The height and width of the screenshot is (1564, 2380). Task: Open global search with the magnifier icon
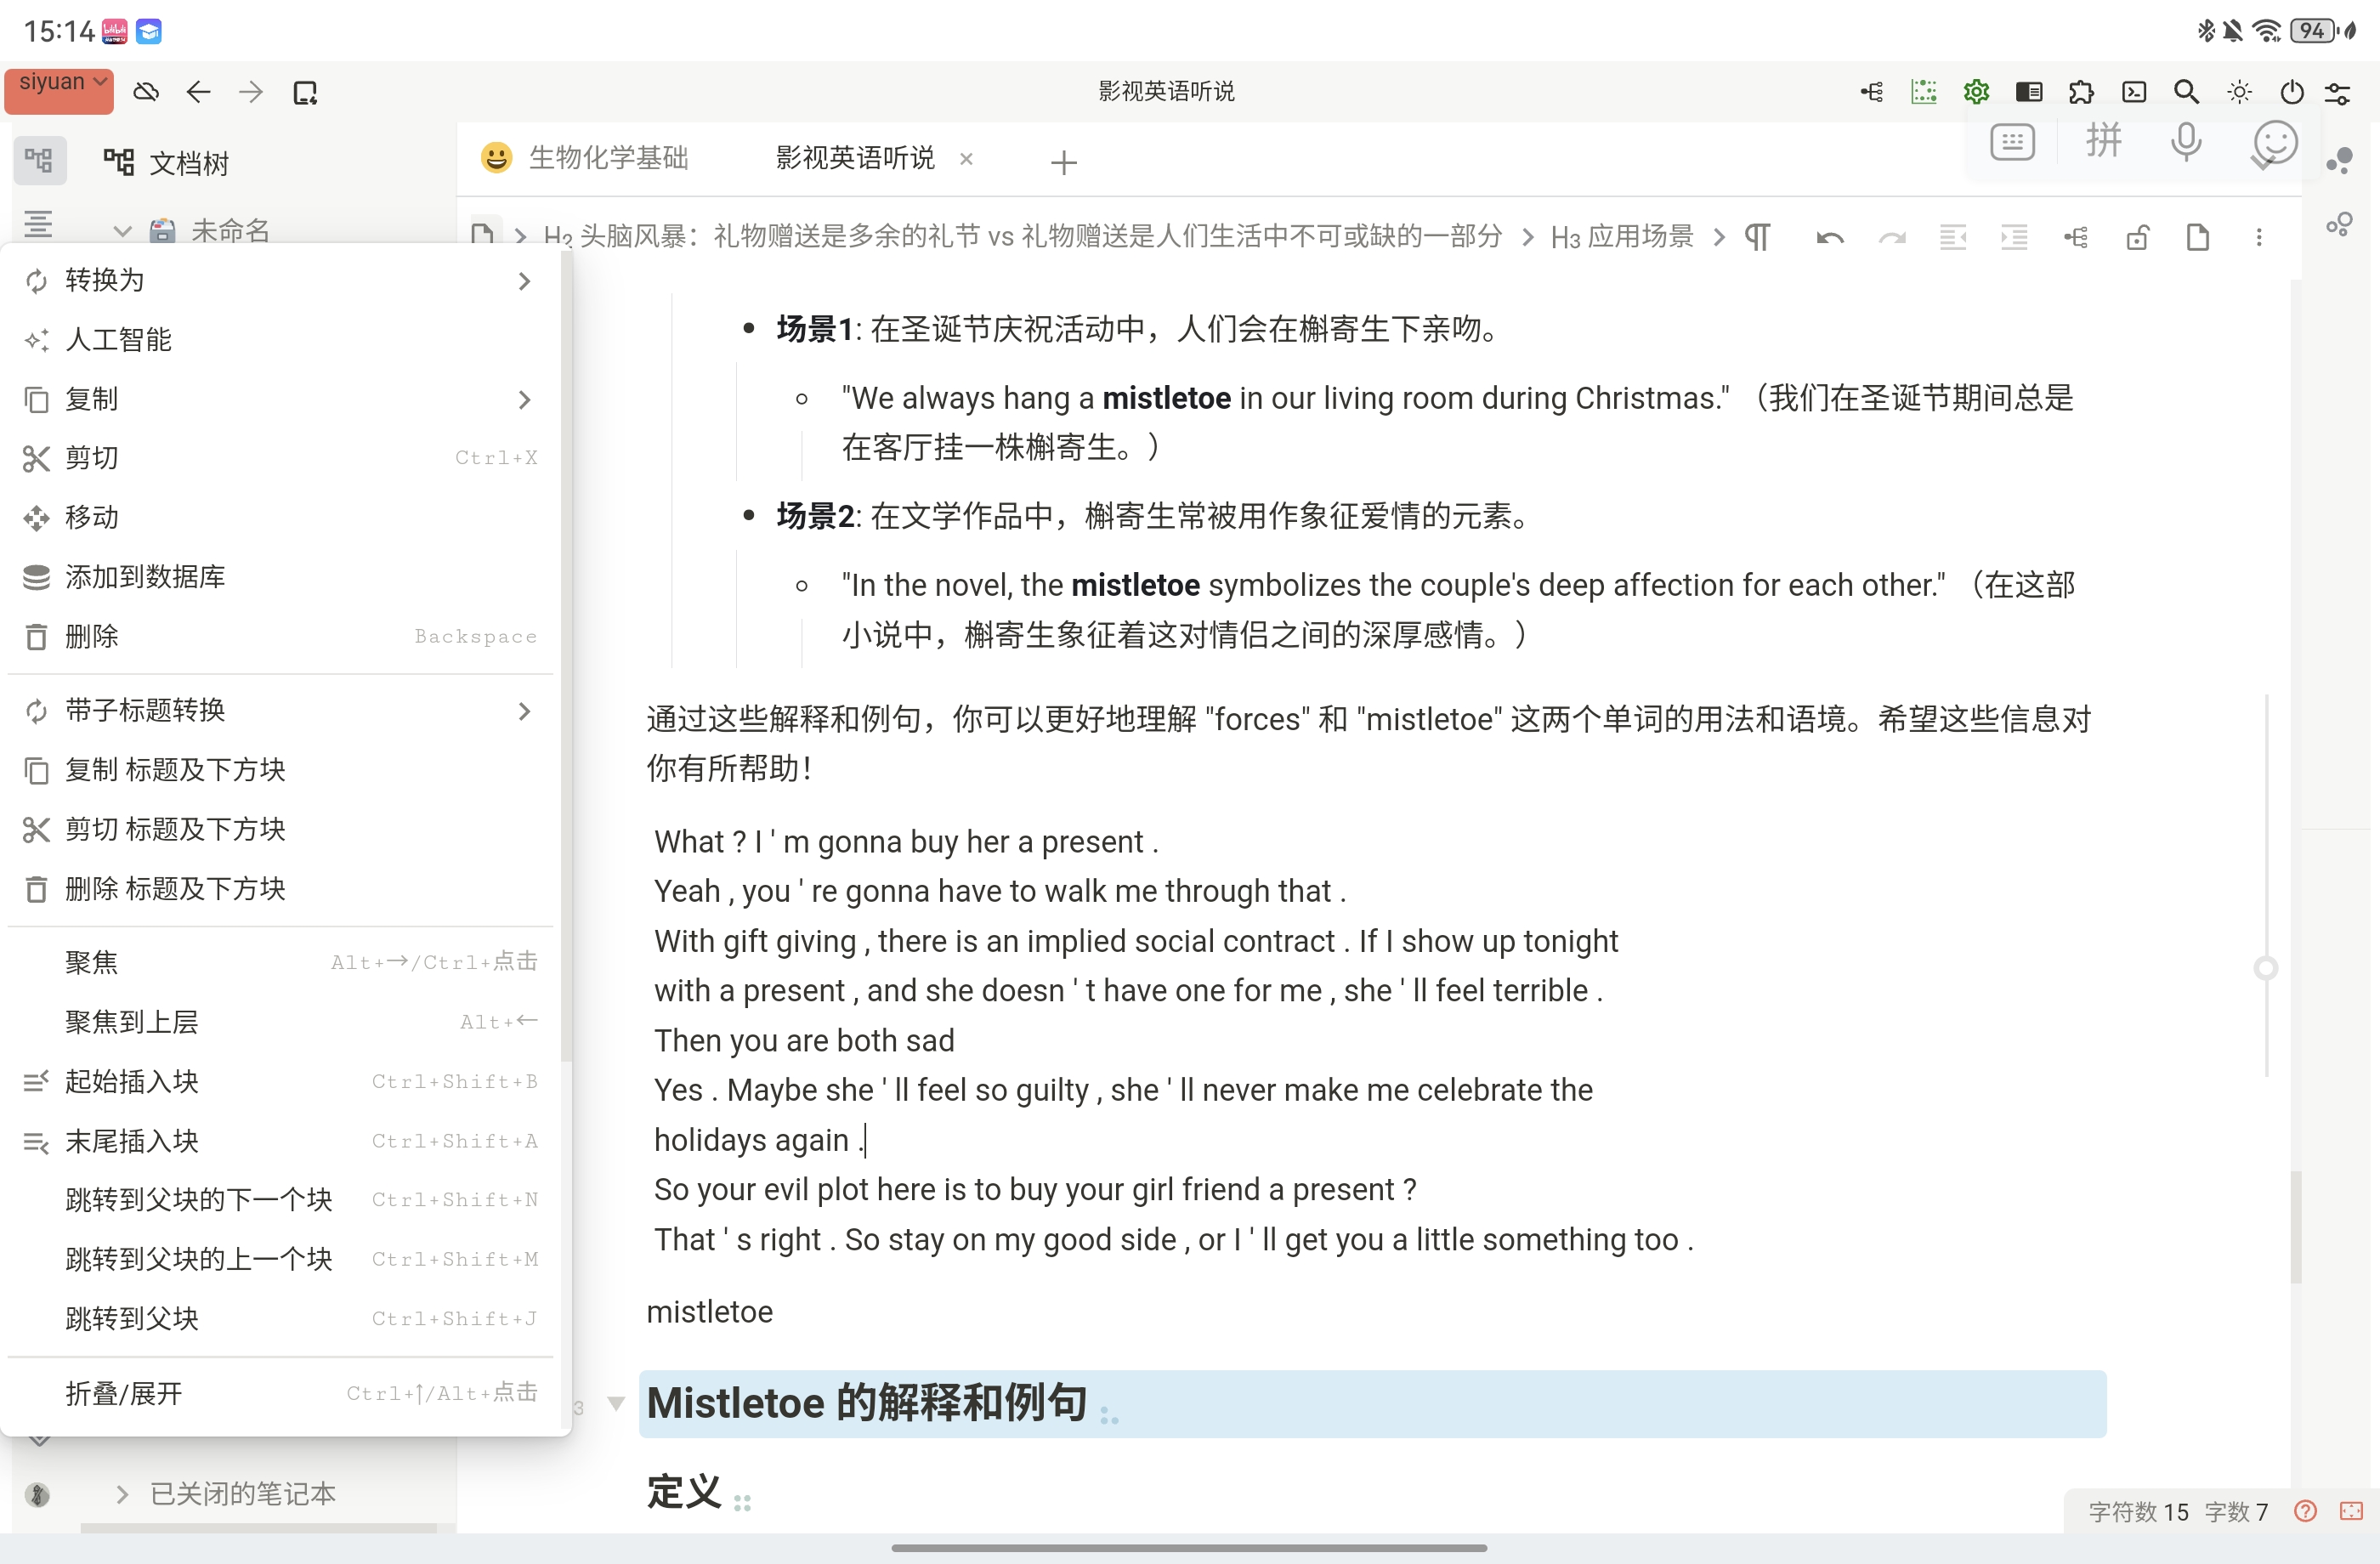pos(2185,91)
